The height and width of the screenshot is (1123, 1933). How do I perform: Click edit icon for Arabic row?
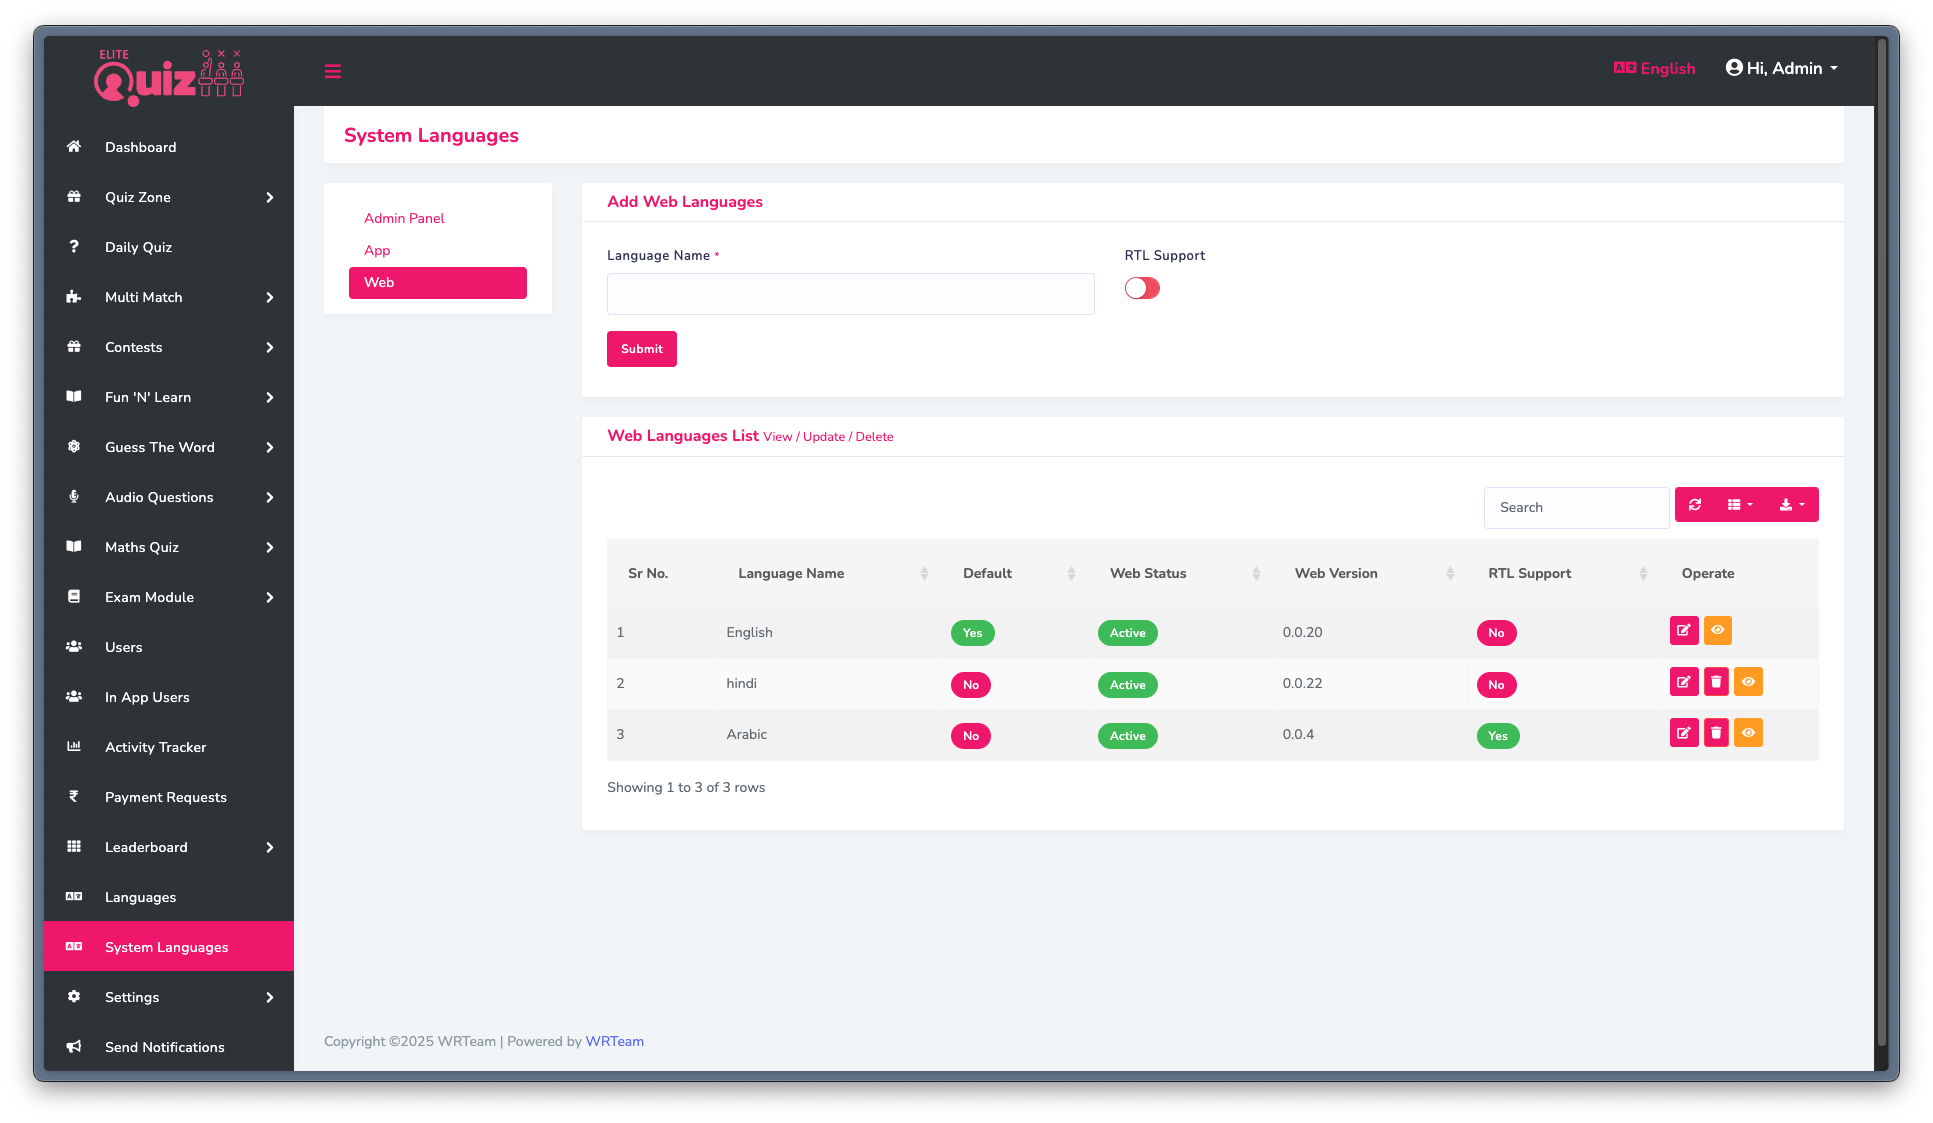point(1684,733)
